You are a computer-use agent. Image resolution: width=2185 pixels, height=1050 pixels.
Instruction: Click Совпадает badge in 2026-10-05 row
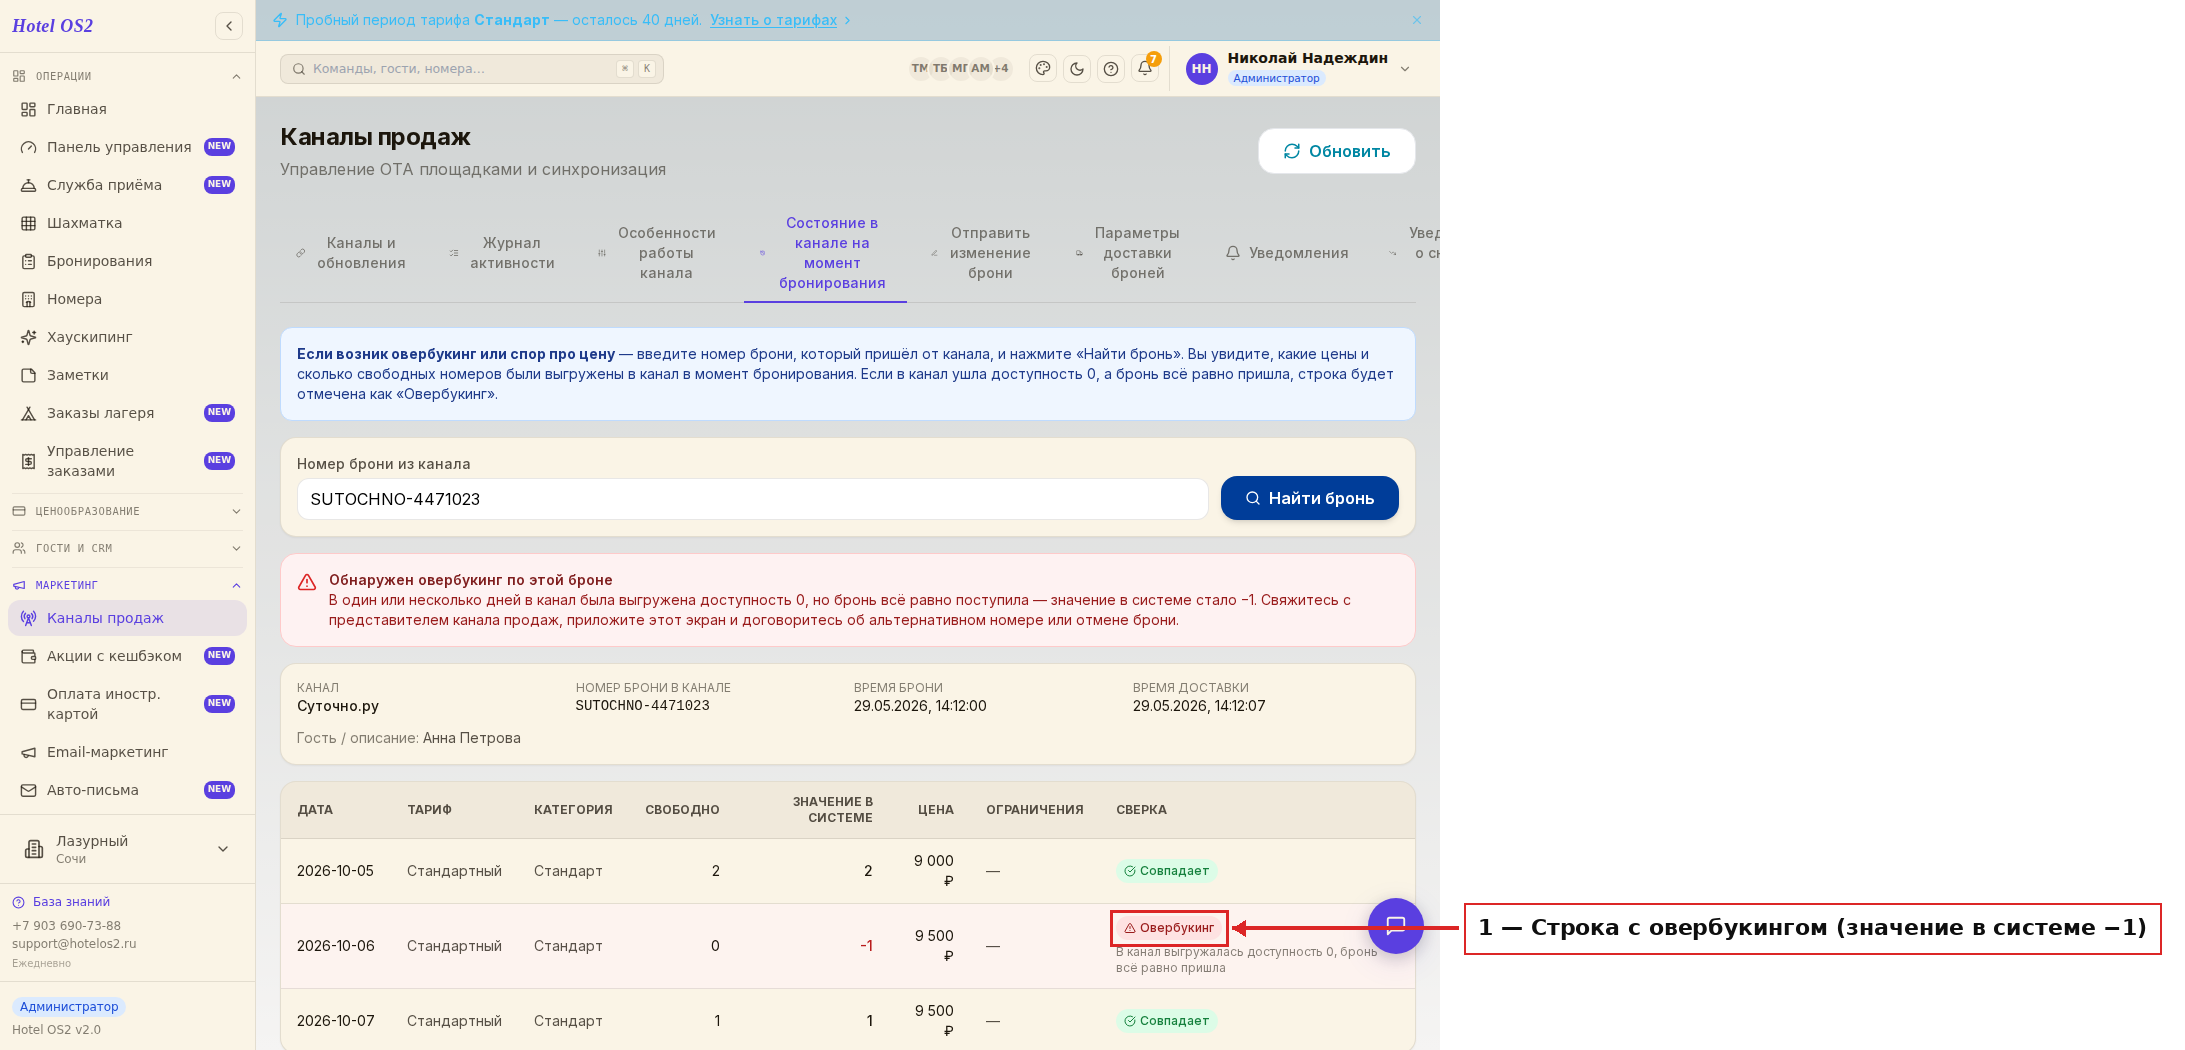point(1166,871)
